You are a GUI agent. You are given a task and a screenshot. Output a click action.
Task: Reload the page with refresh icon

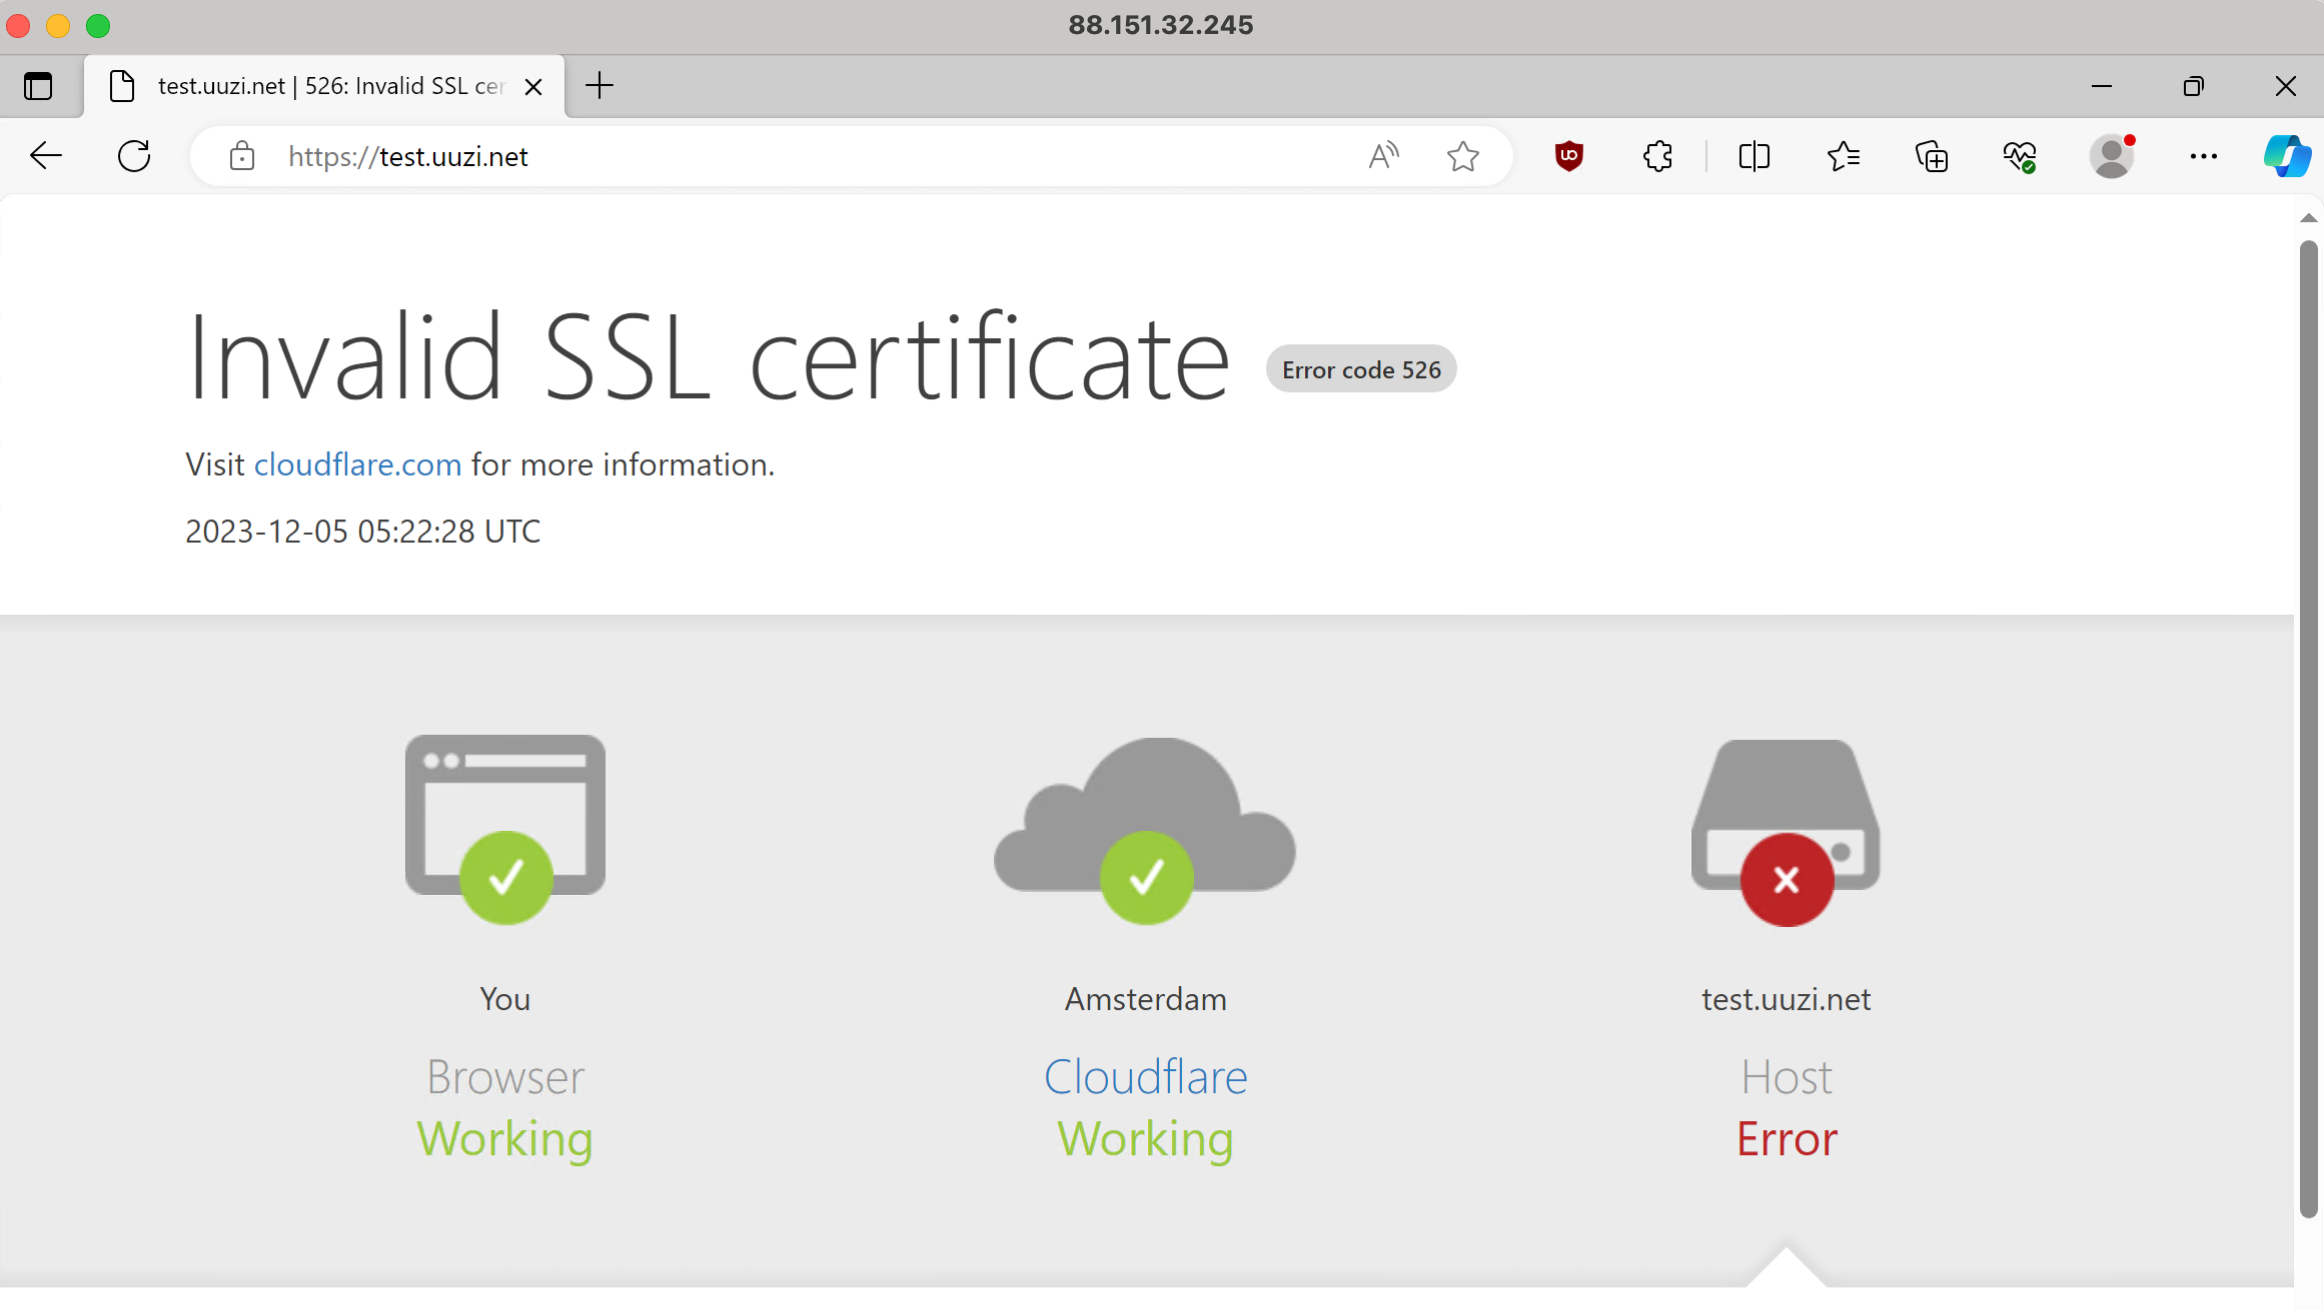pos(134,156)
